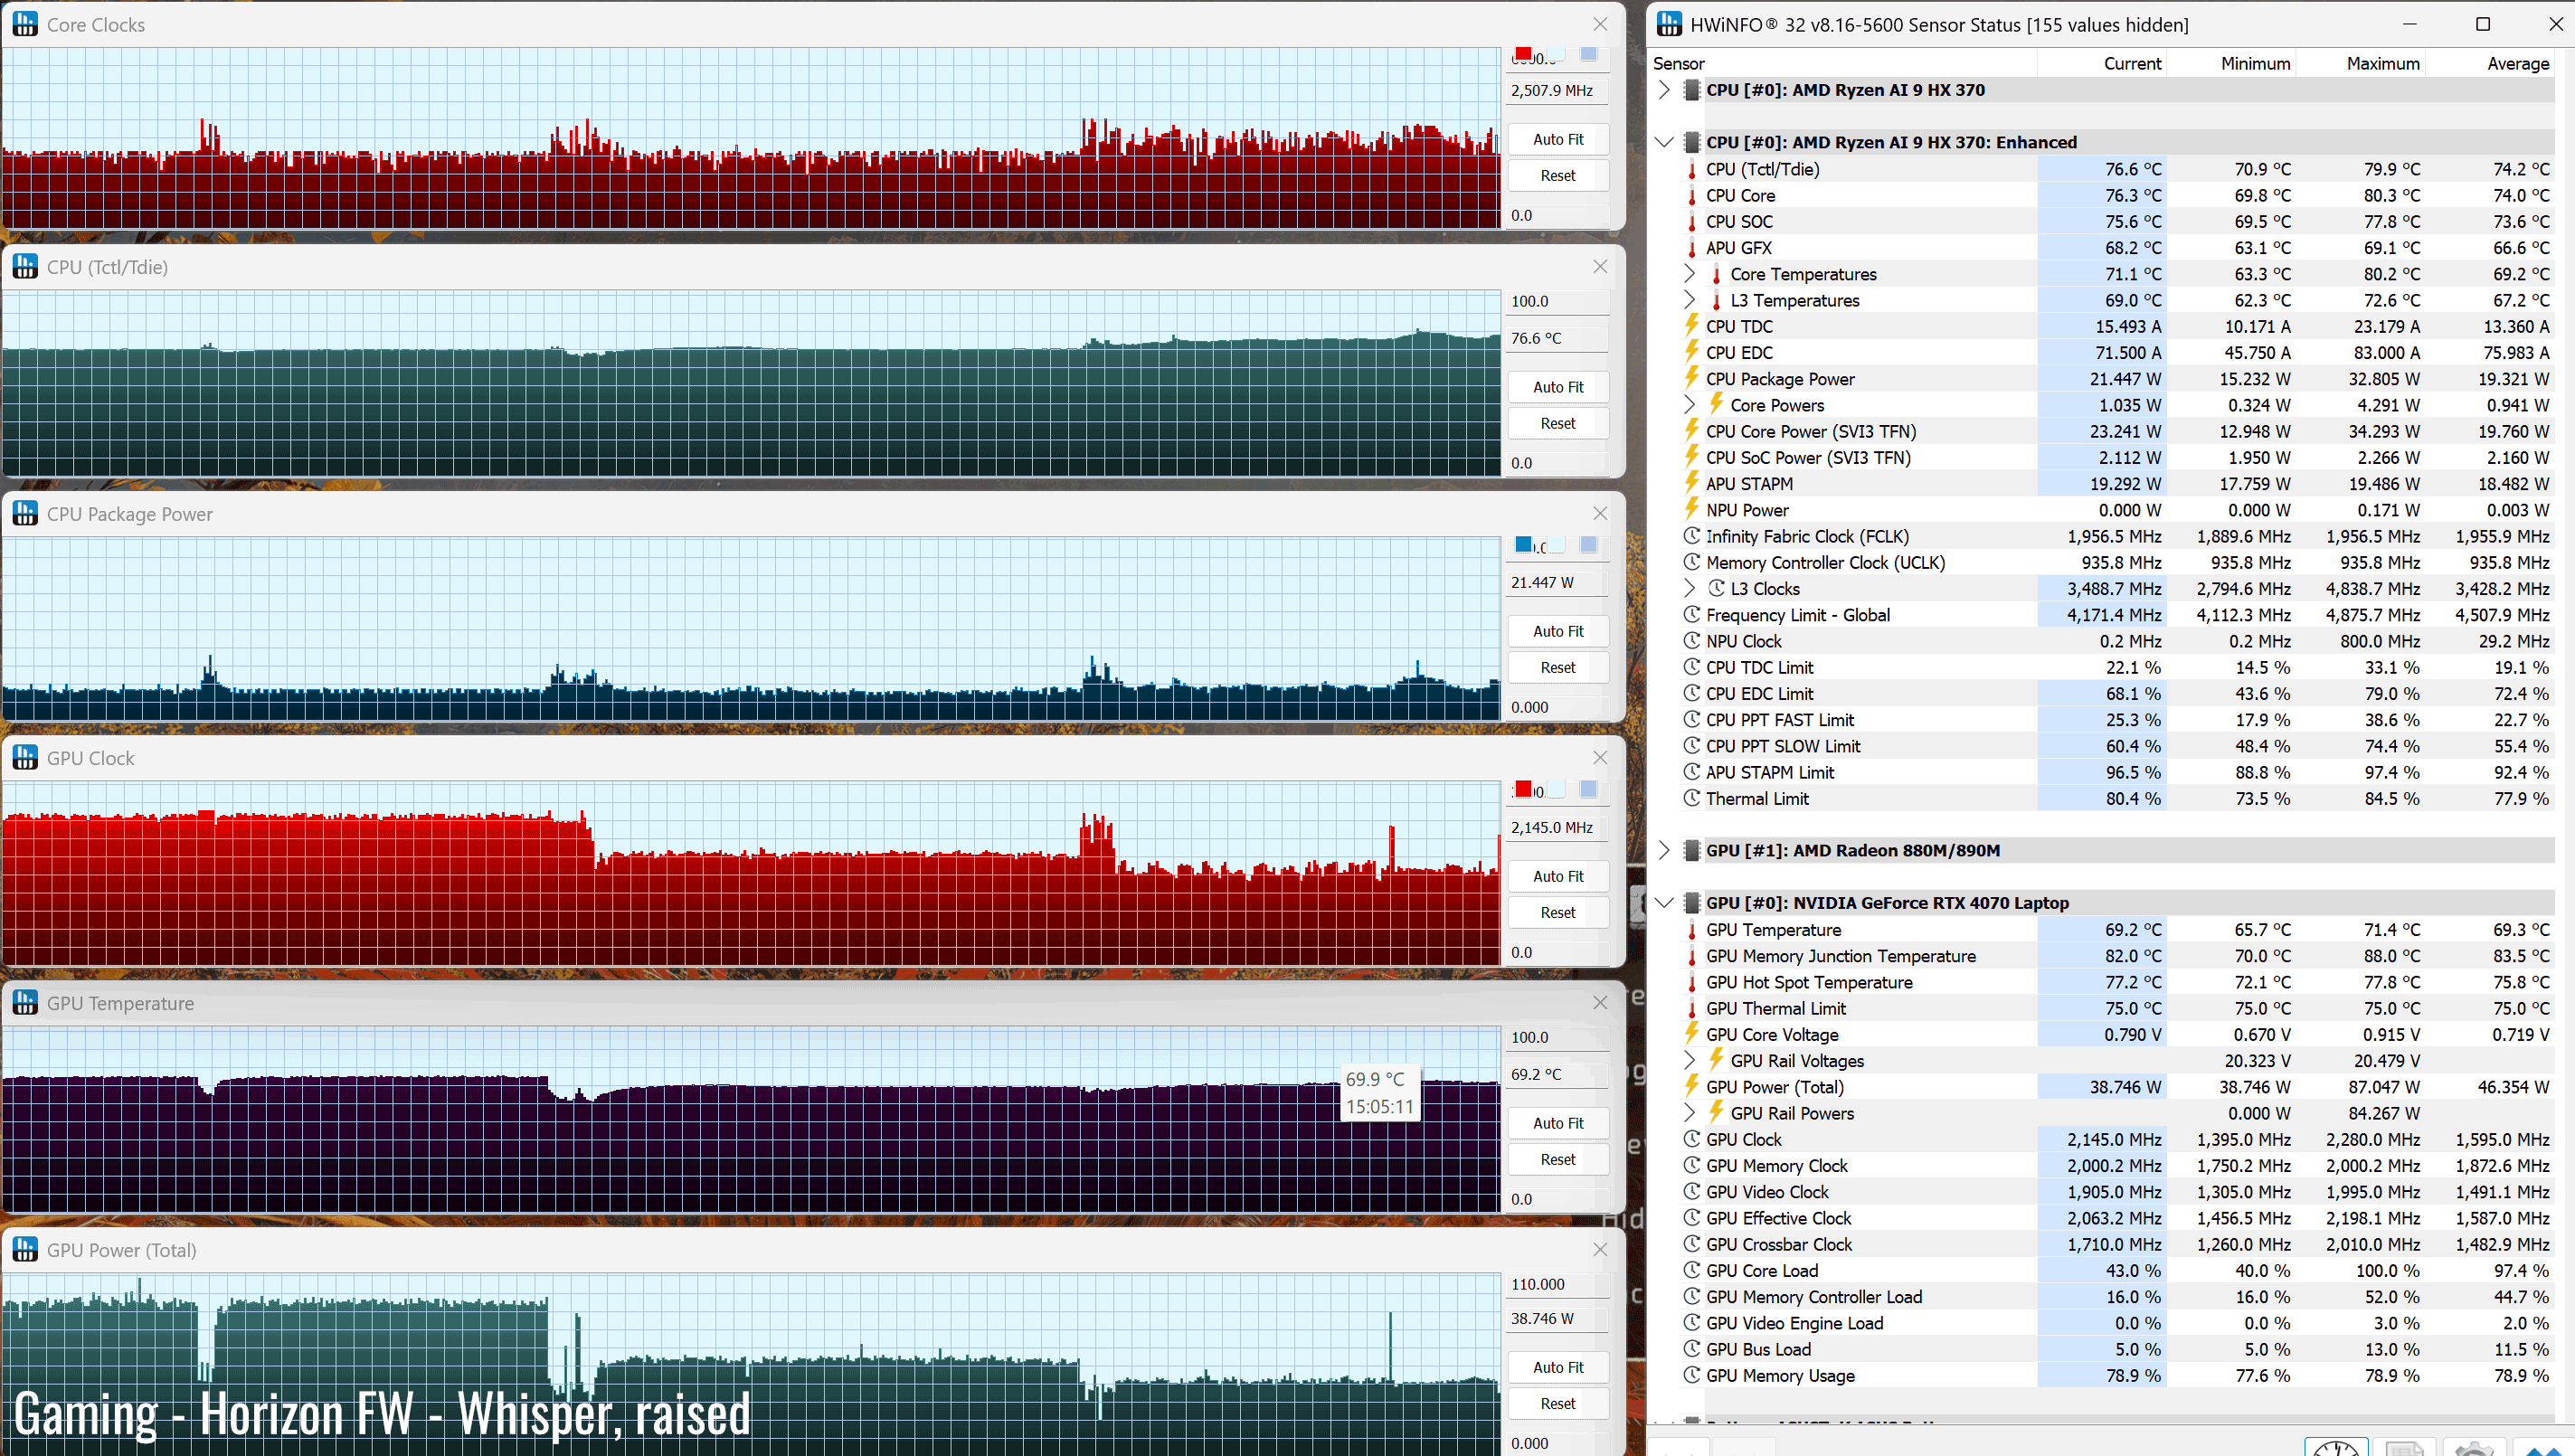
Task: Click the 100.0 maximum field of CPU (Tctl/Tdie) graph
Action: click(x=1558, y=301)
